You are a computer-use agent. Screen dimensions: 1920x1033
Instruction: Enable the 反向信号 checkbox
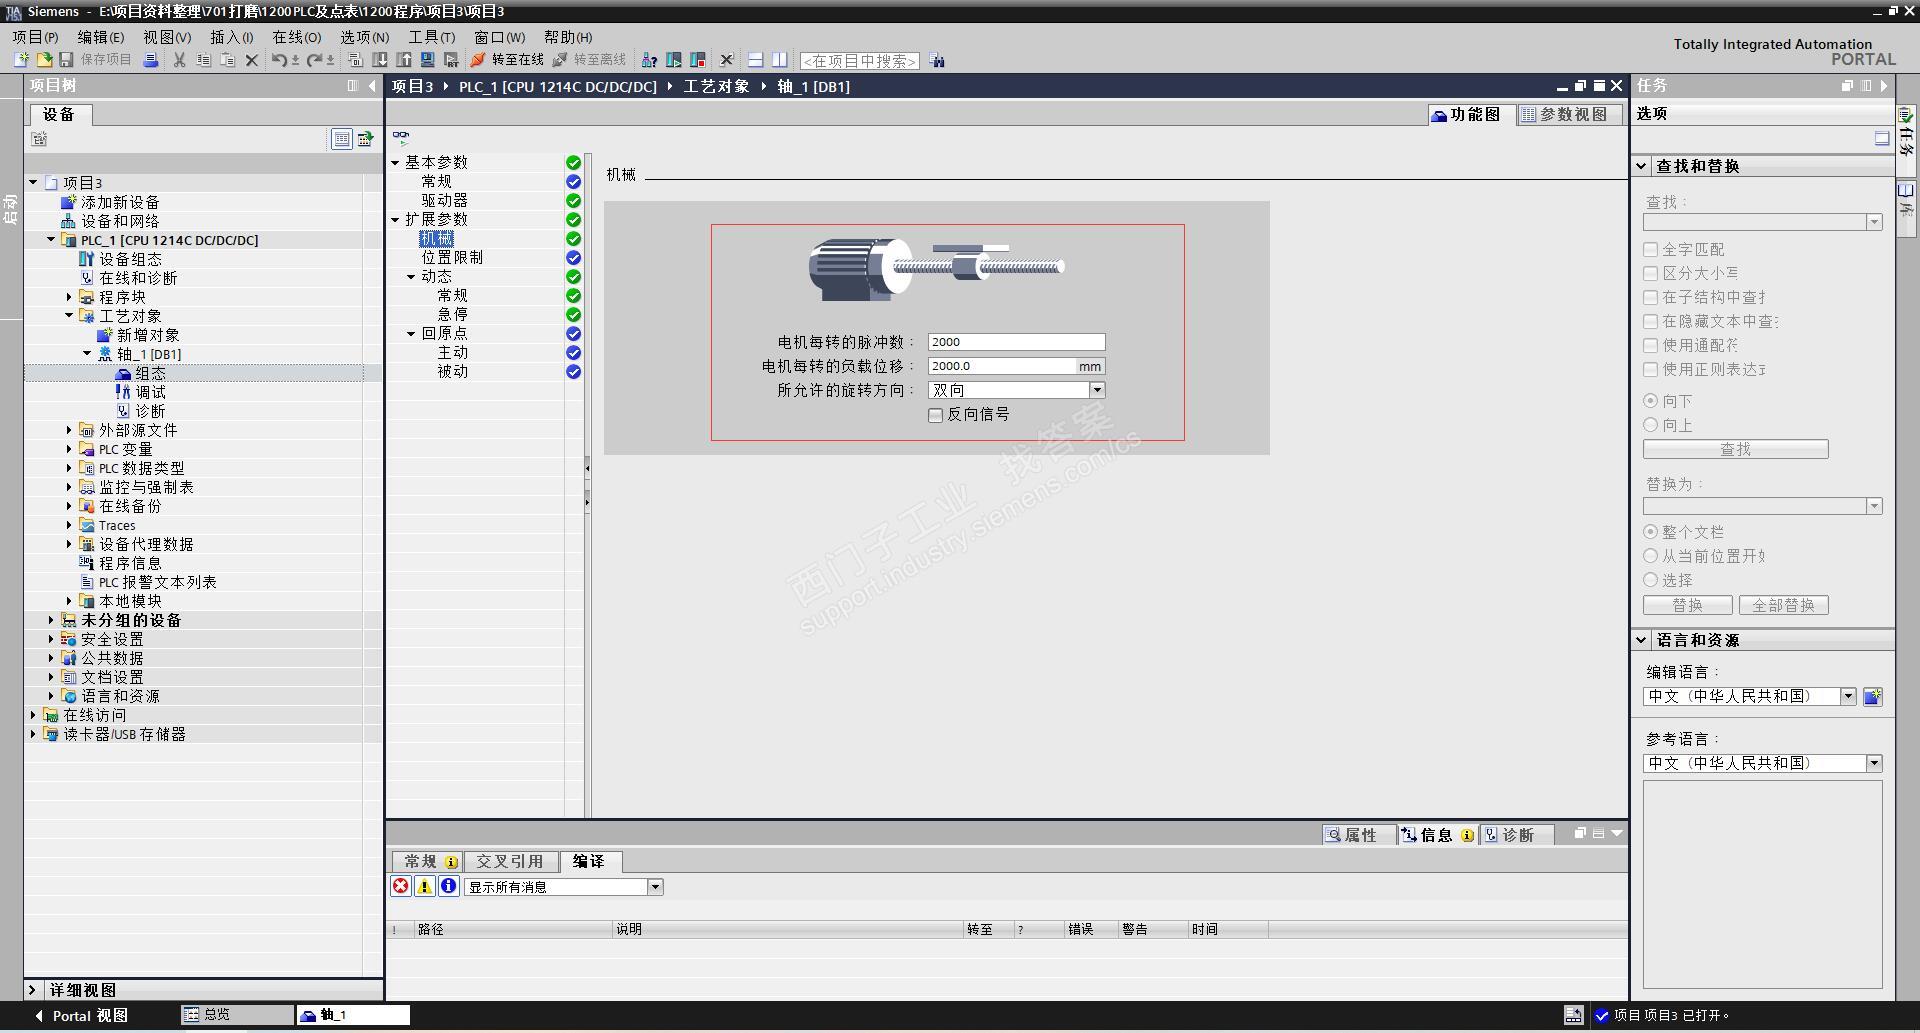(x=936, y=415)
